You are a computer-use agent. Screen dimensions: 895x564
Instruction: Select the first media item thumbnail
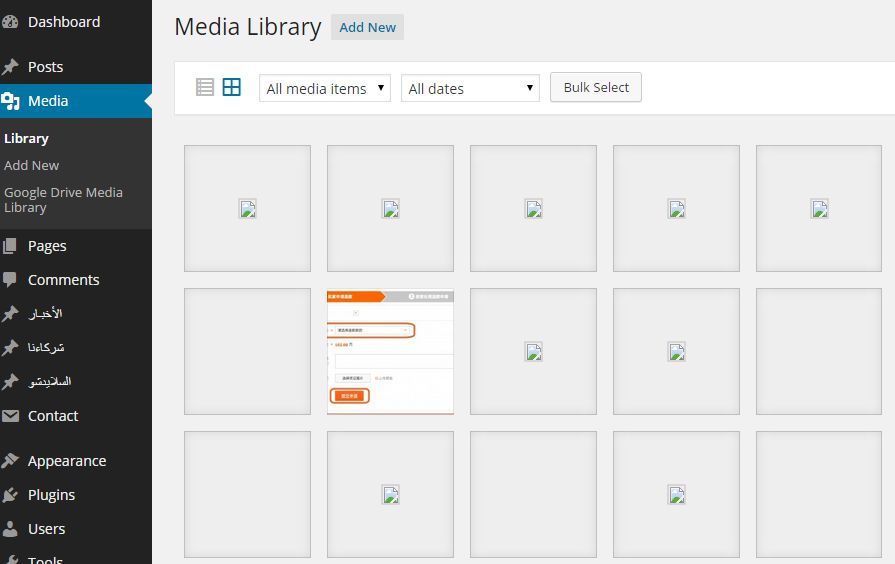[247, 208]
